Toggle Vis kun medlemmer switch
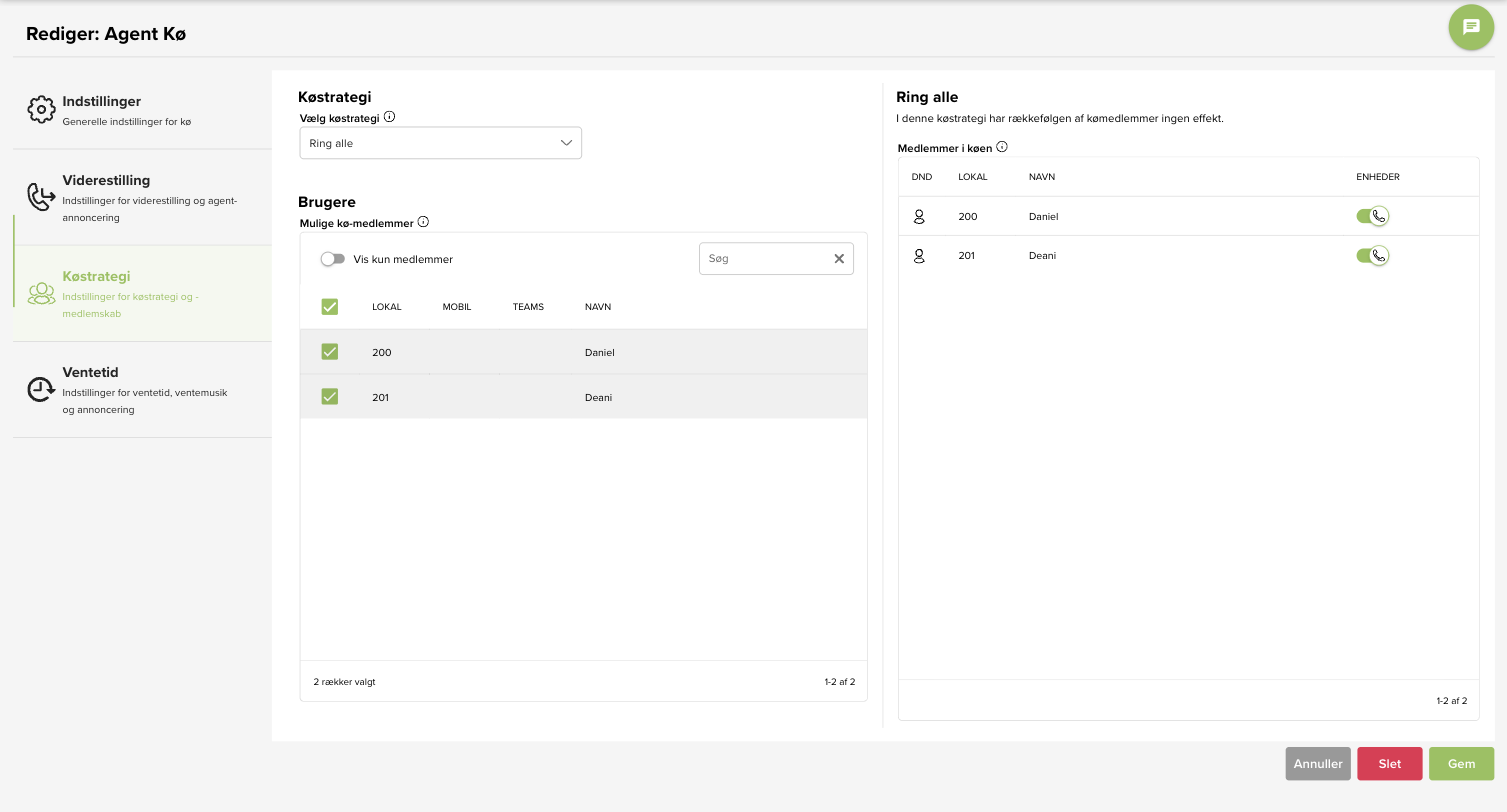The height and width of the screenshot is (812, 1507). click(x=332, y=259)
